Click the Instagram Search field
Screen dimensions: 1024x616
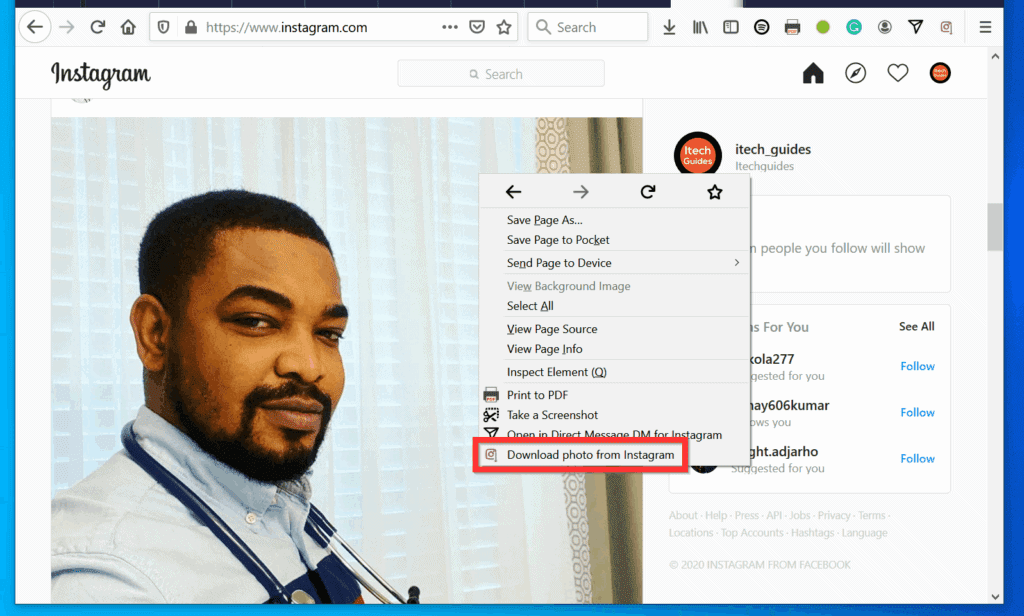click(501, 74)
